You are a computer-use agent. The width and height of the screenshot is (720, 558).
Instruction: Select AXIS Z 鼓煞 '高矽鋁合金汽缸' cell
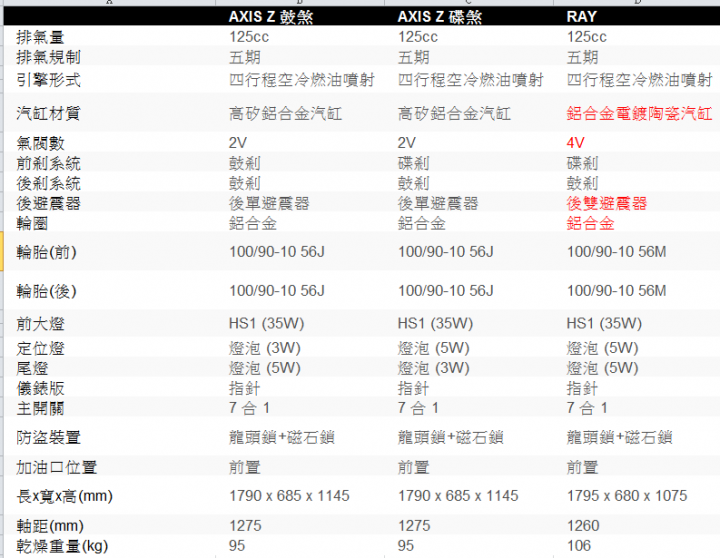click(285, 113)
